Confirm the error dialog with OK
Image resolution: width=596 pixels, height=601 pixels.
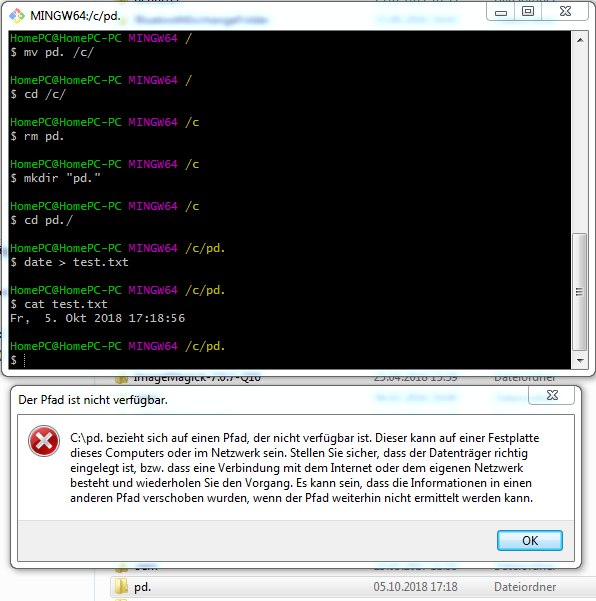(530, 540)
